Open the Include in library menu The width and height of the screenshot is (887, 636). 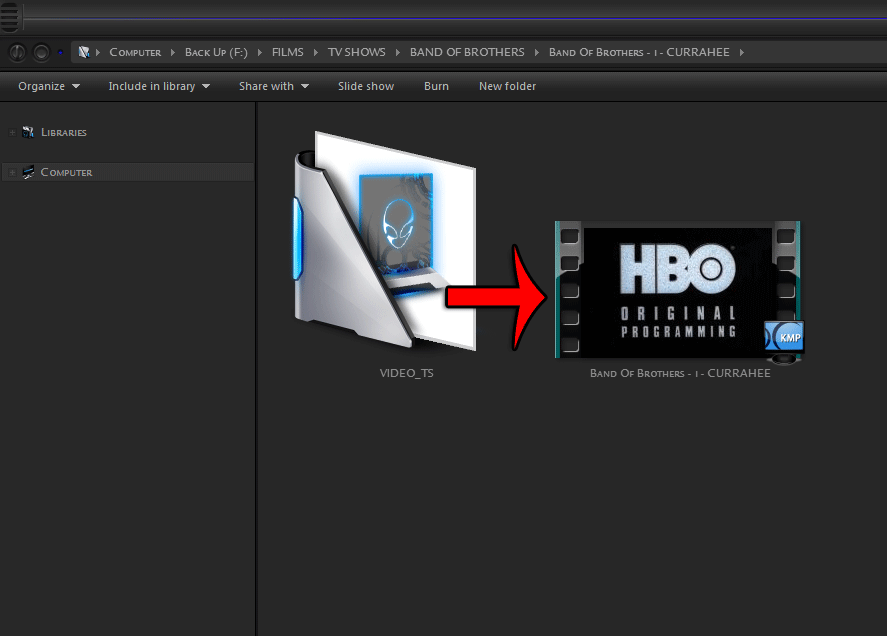click(x=159, y=86)
